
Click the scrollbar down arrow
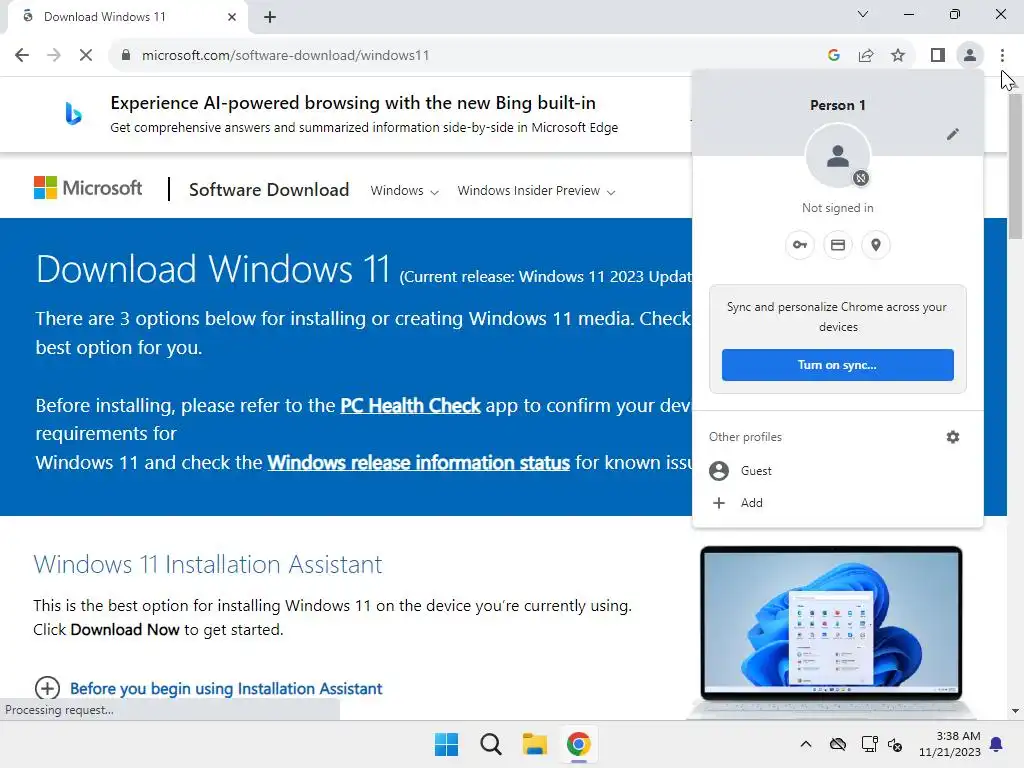(1015, 711)
